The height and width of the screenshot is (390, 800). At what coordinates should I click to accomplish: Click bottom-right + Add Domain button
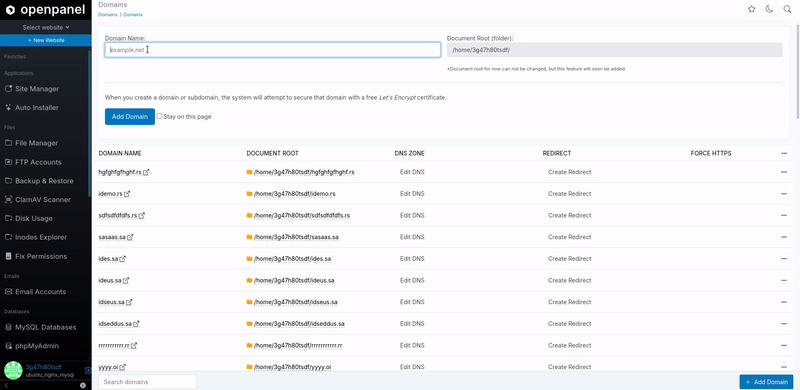point(766,382)
